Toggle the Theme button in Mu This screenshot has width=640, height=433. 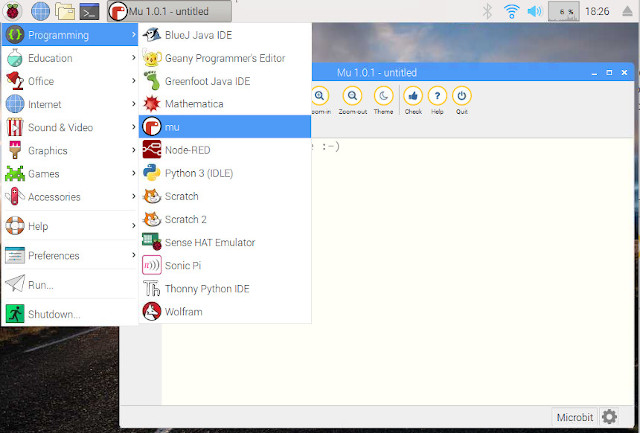pos(384,100)
